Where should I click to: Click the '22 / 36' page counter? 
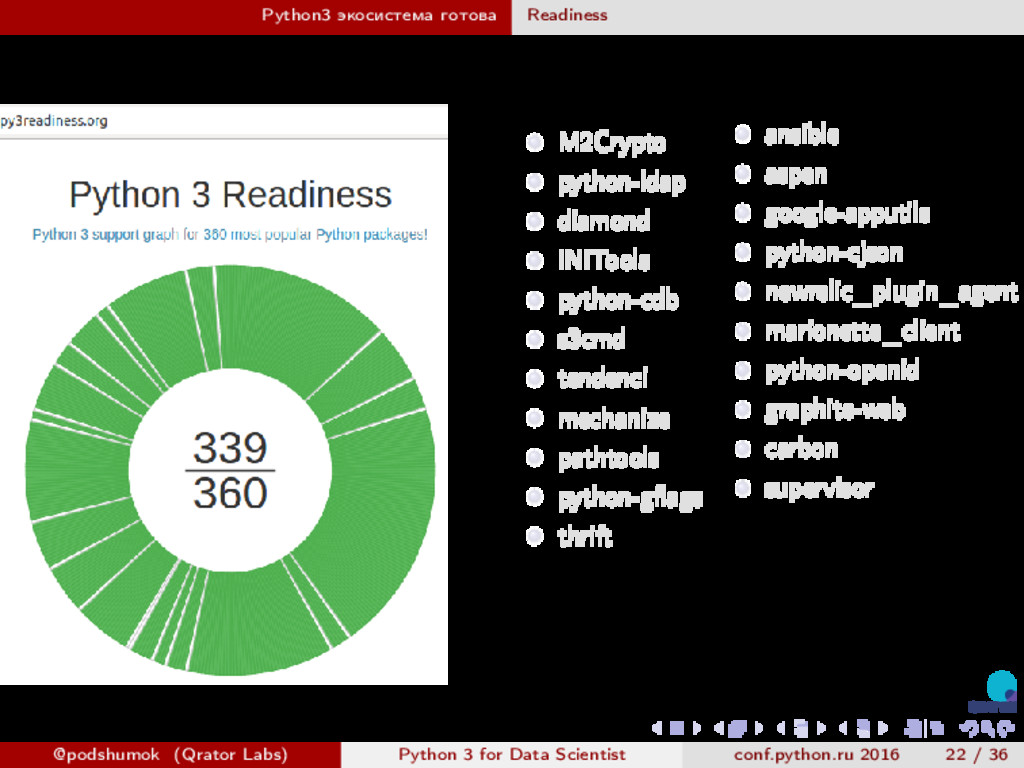click(976, 755)
